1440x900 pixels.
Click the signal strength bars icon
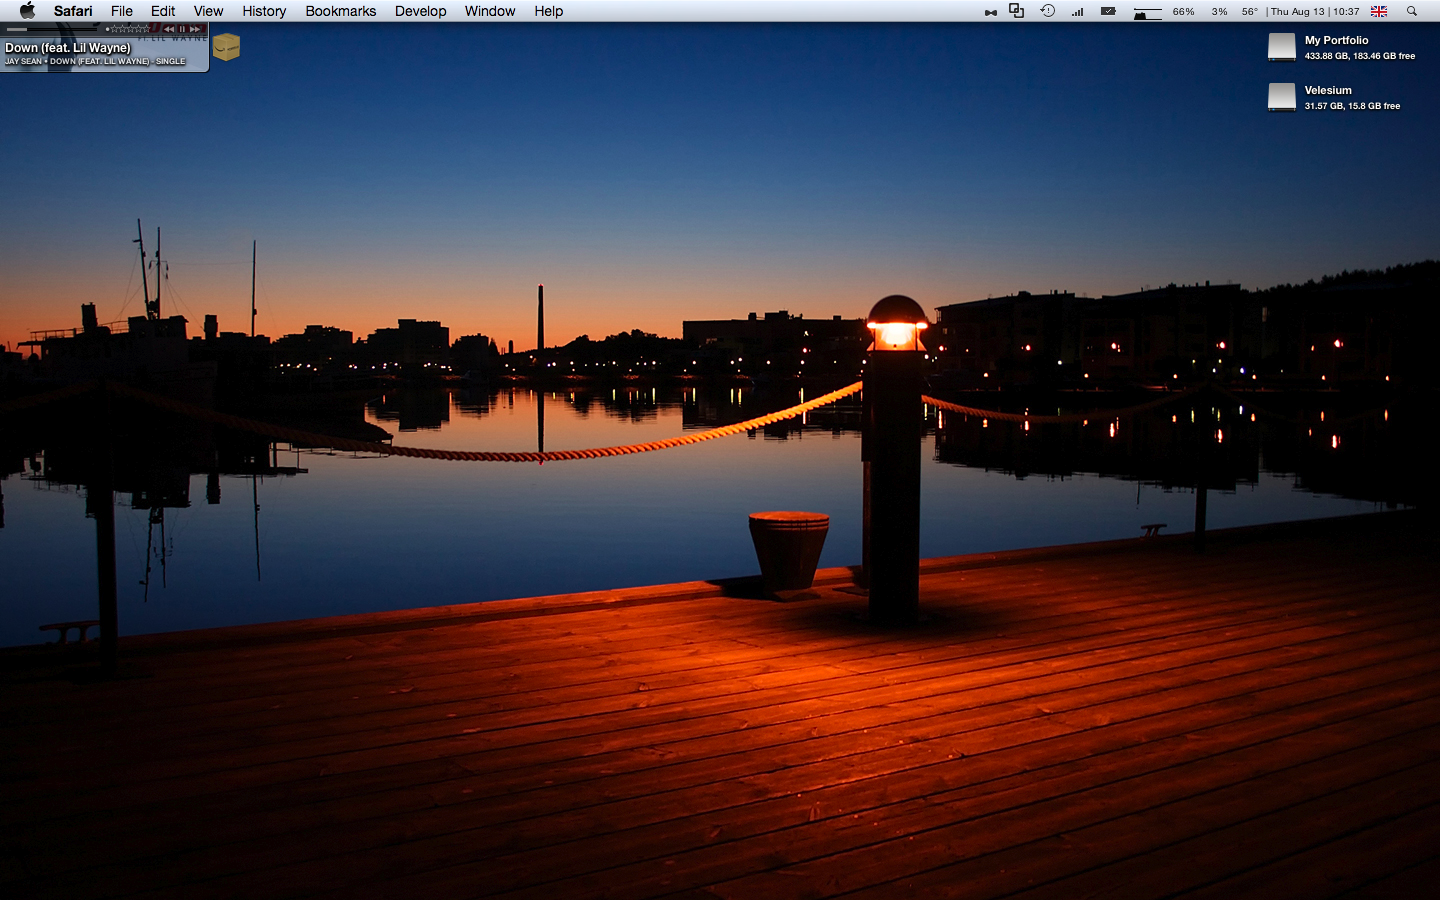1078,12
